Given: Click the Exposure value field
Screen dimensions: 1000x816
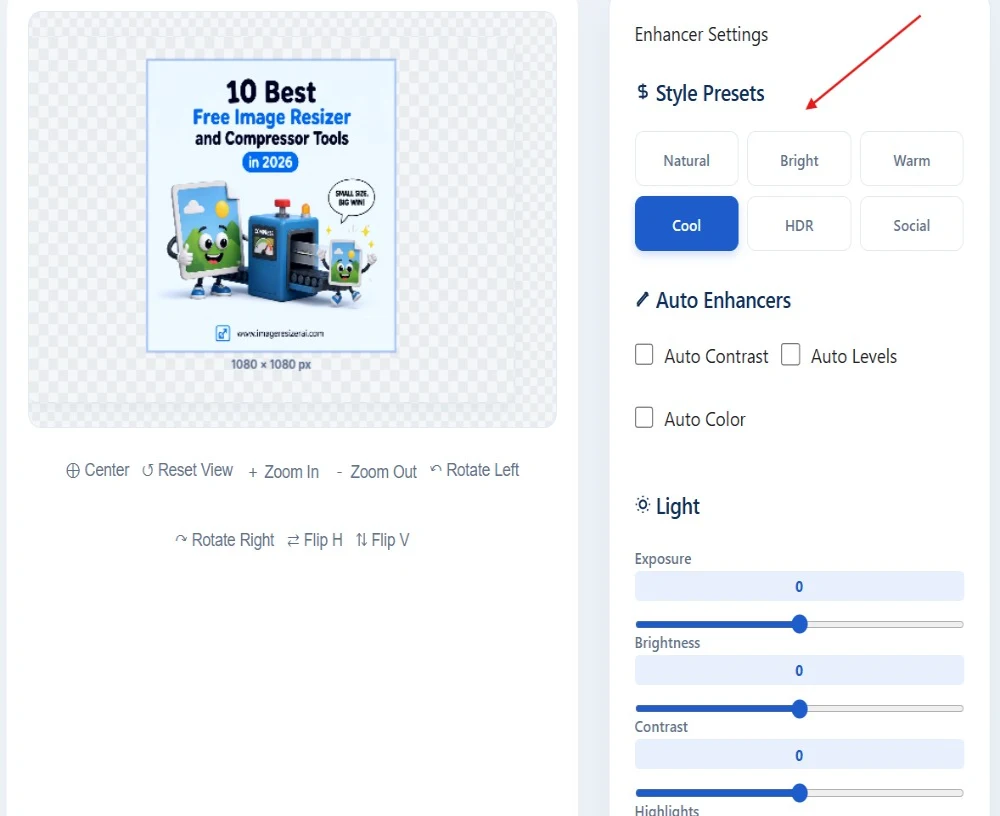Looking at the screenshot, I should pyautogui.click(x=798, y=586).
